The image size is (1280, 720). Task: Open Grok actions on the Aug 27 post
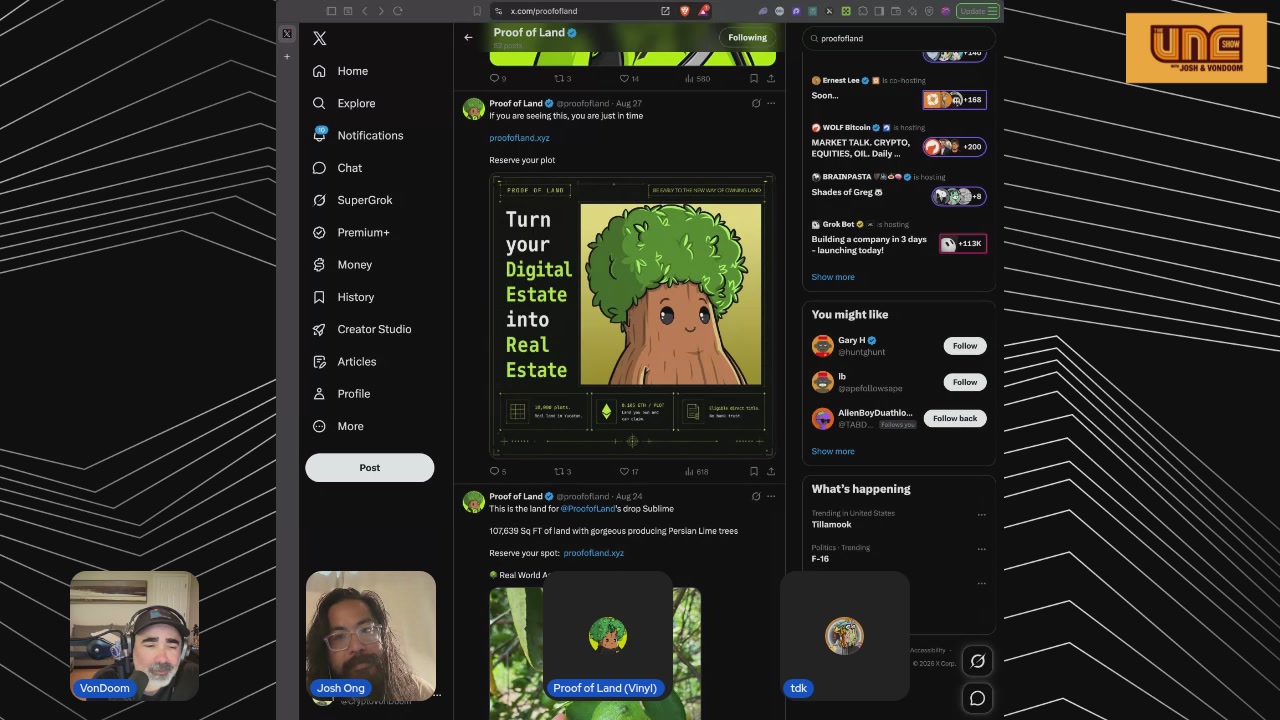point(756,103)
